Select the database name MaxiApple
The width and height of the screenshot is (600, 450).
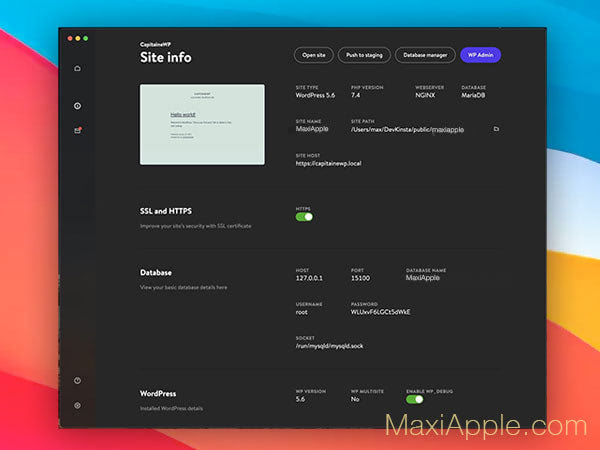[x=422, y=278]
